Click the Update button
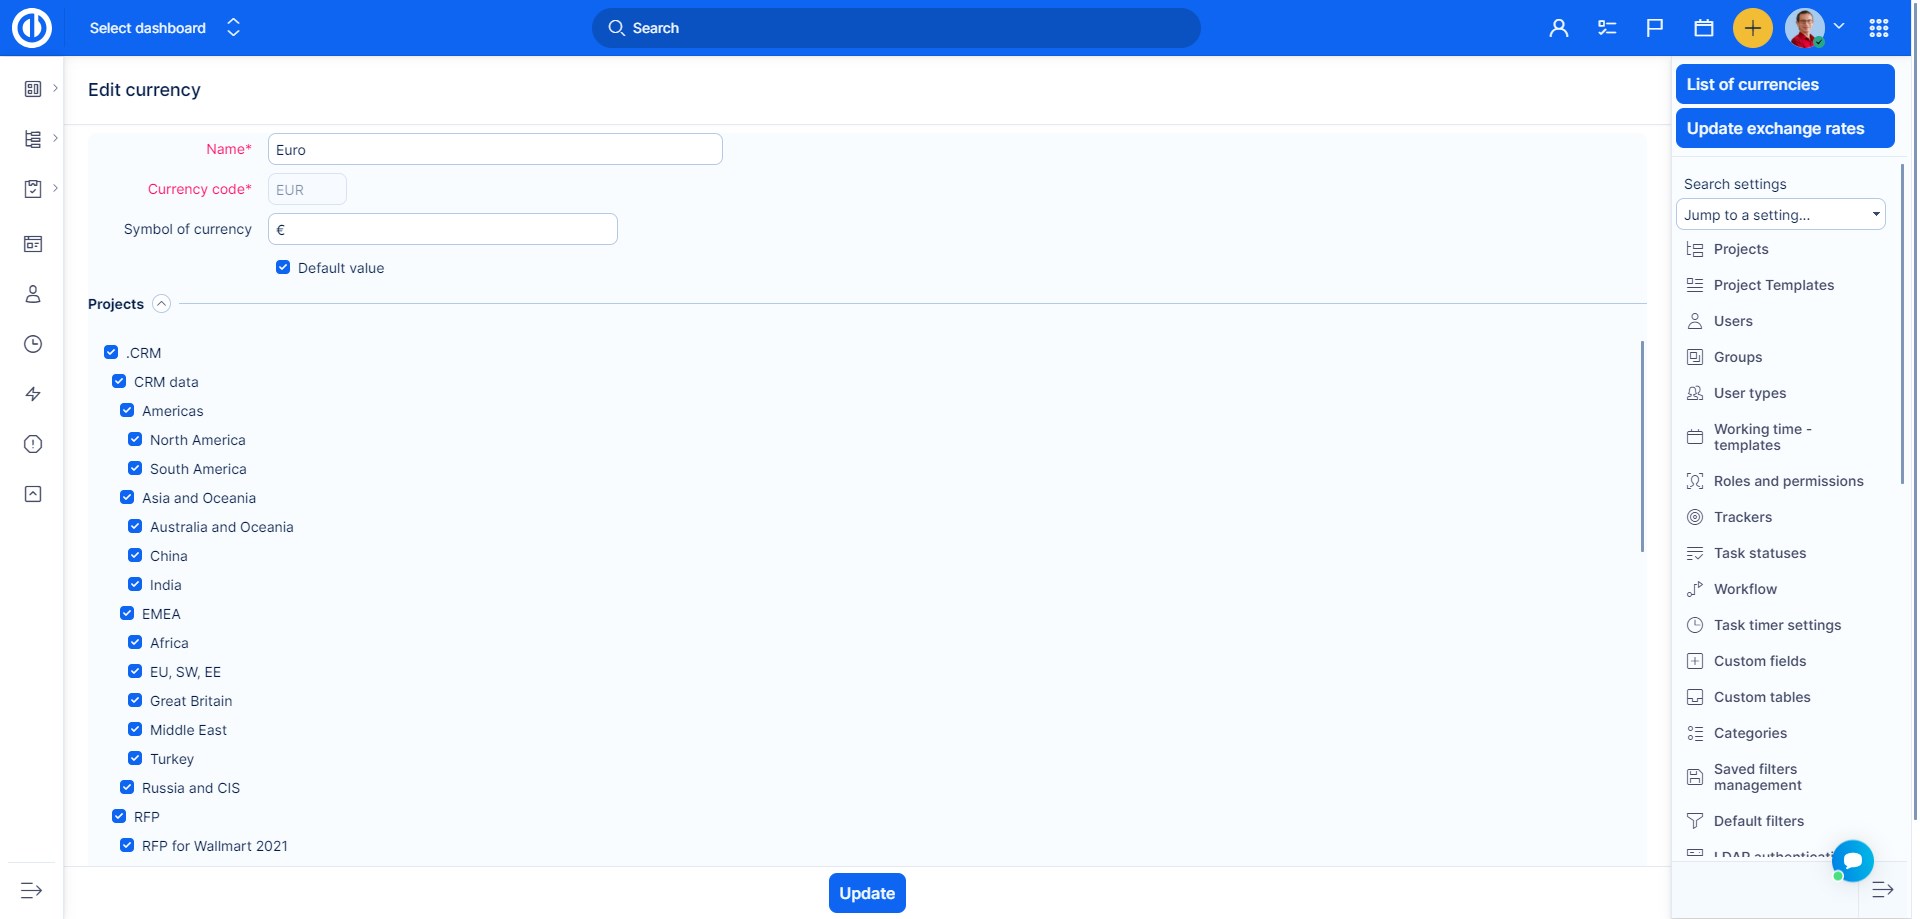 click(x=866, y=893)
